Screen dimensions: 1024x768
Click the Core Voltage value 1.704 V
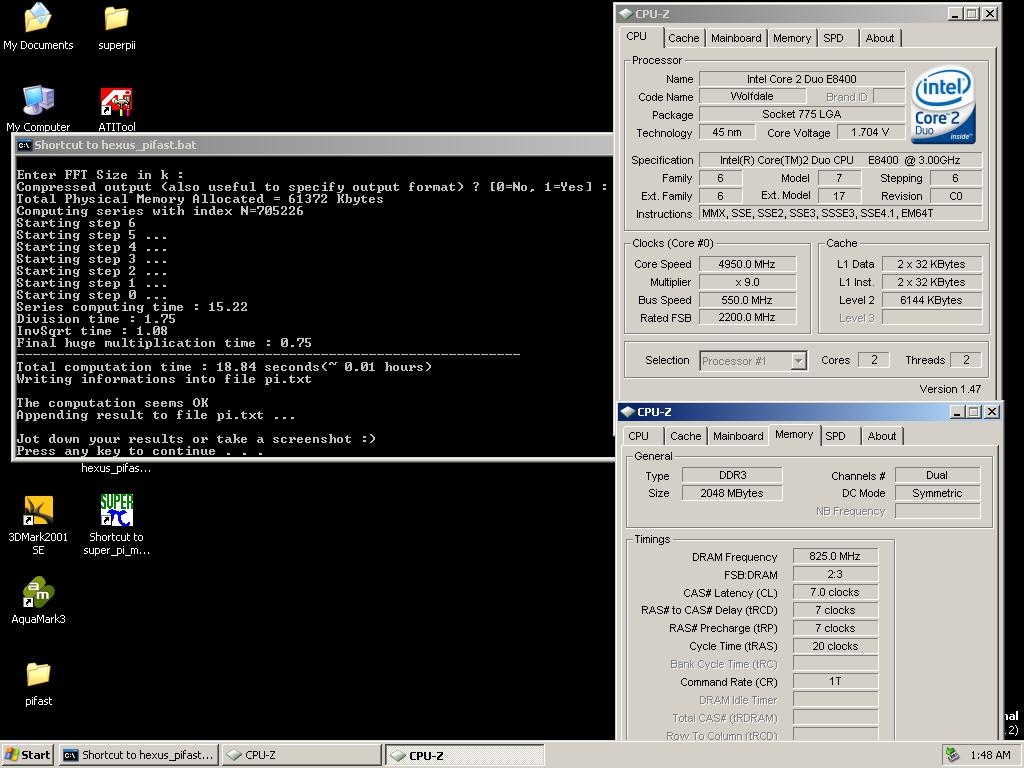coord(870,133)
